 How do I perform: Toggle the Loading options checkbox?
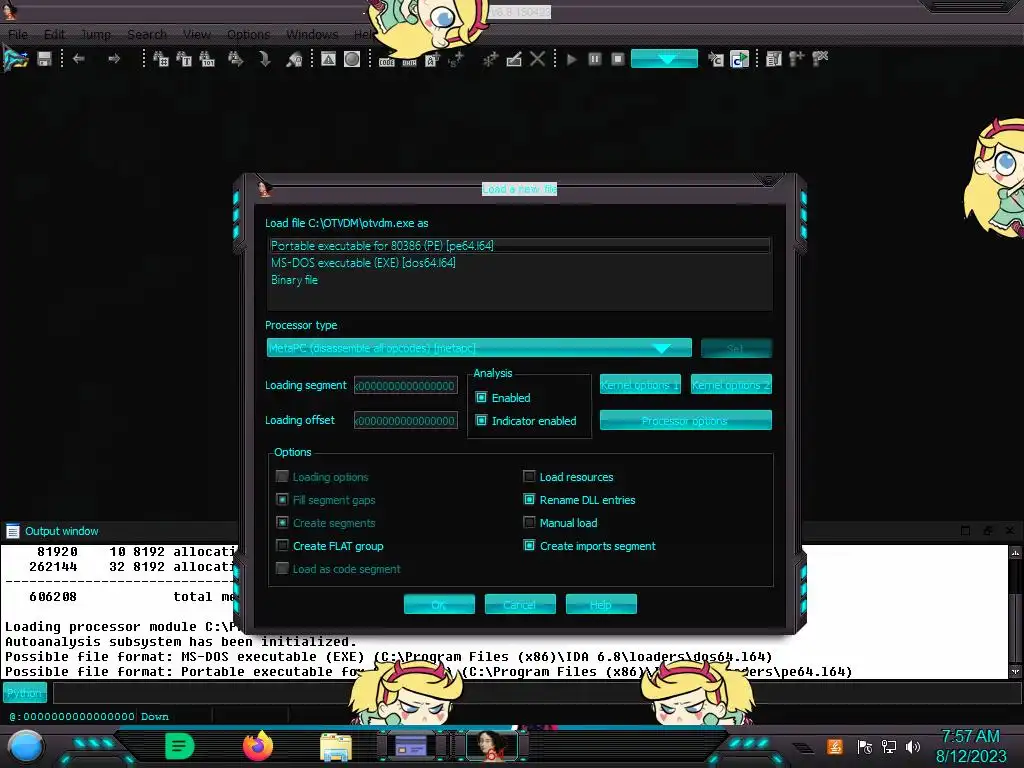[282, 476]
